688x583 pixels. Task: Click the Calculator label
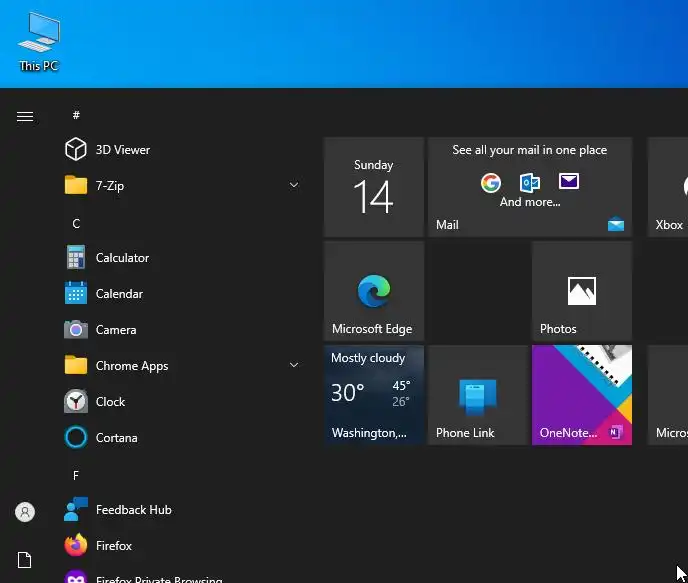(122, 258)
